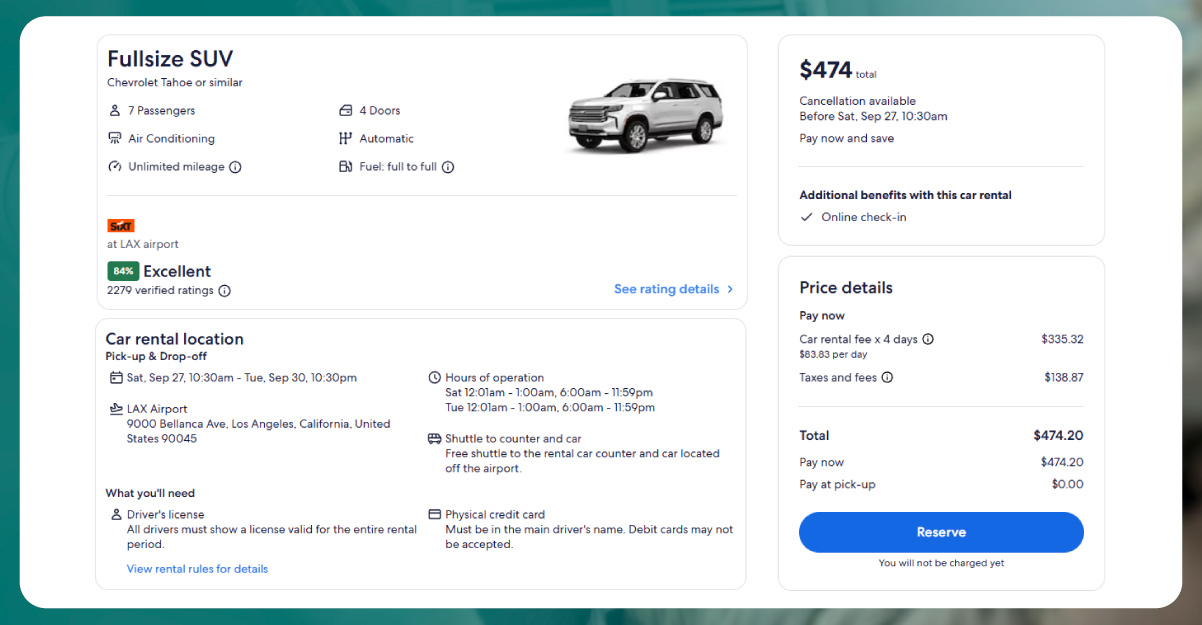Click the verified ratings info icon
The height and width of the screenshot is (625, 1202).
[225, 291]
